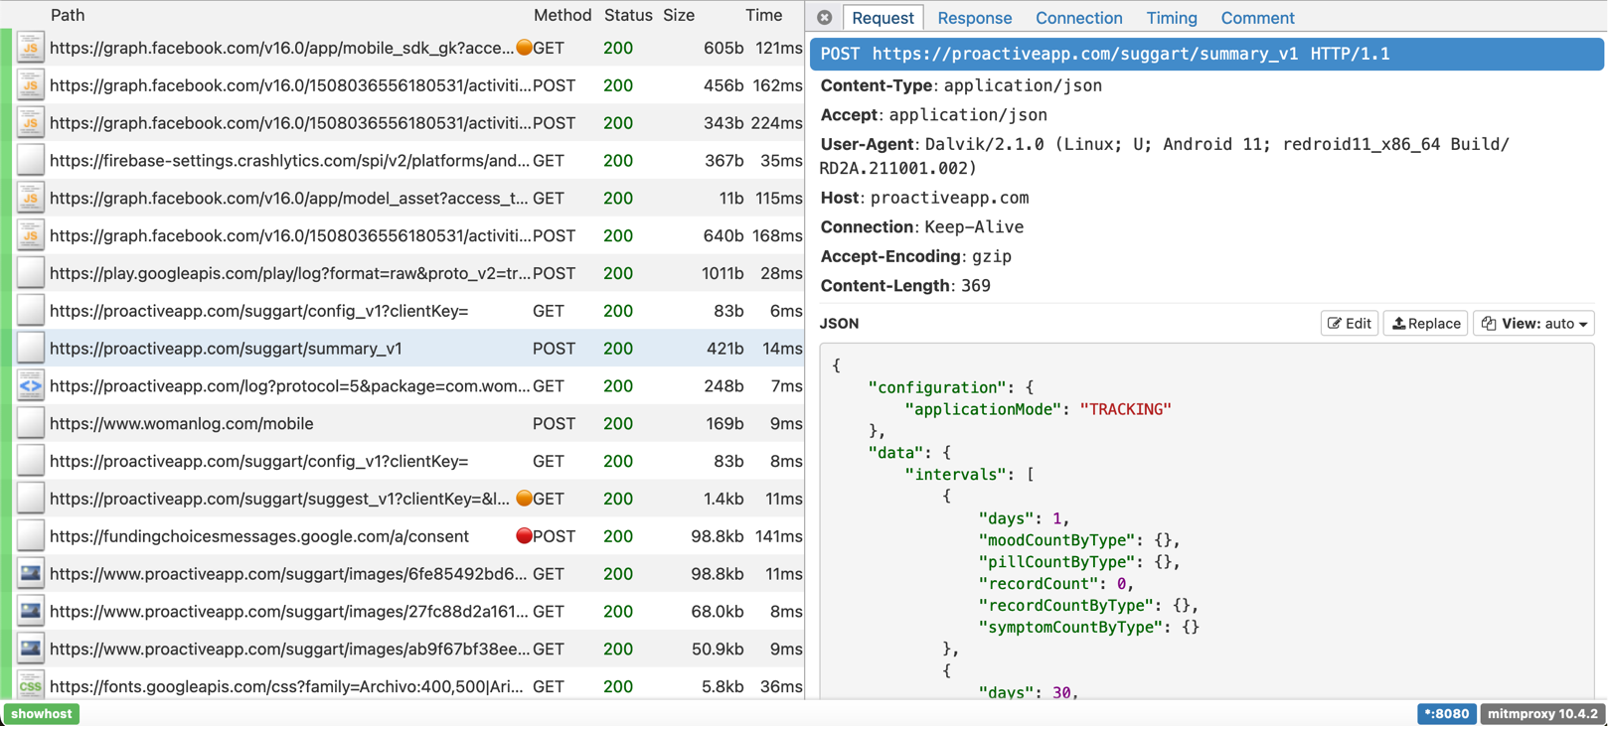
Task: Click the Path column header
Action: pos(67,15)
